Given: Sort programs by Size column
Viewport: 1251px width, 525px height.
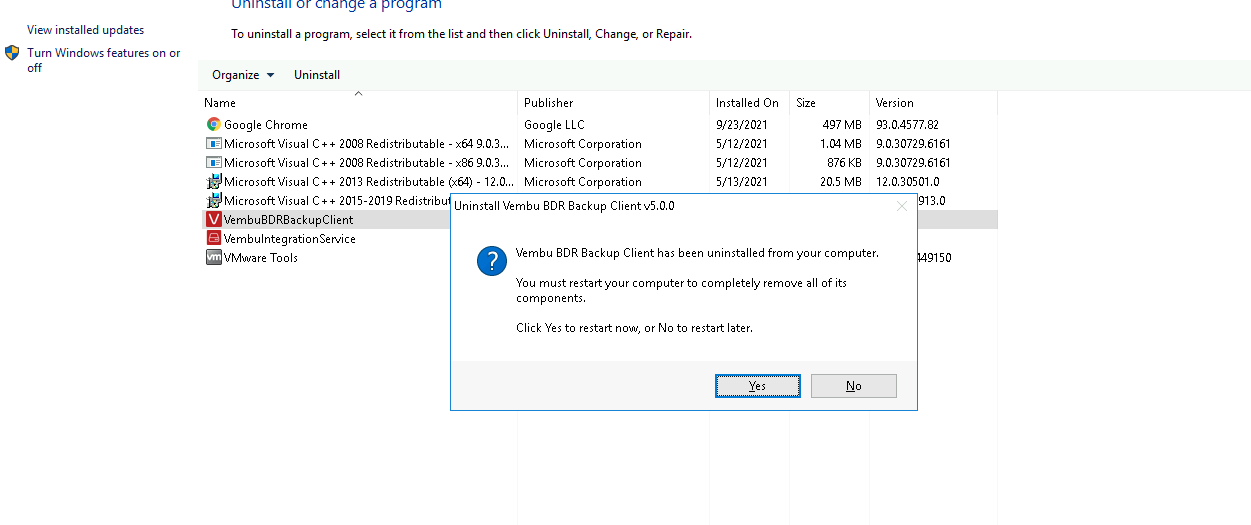Looking at the screenshot, I should [806, 103].
